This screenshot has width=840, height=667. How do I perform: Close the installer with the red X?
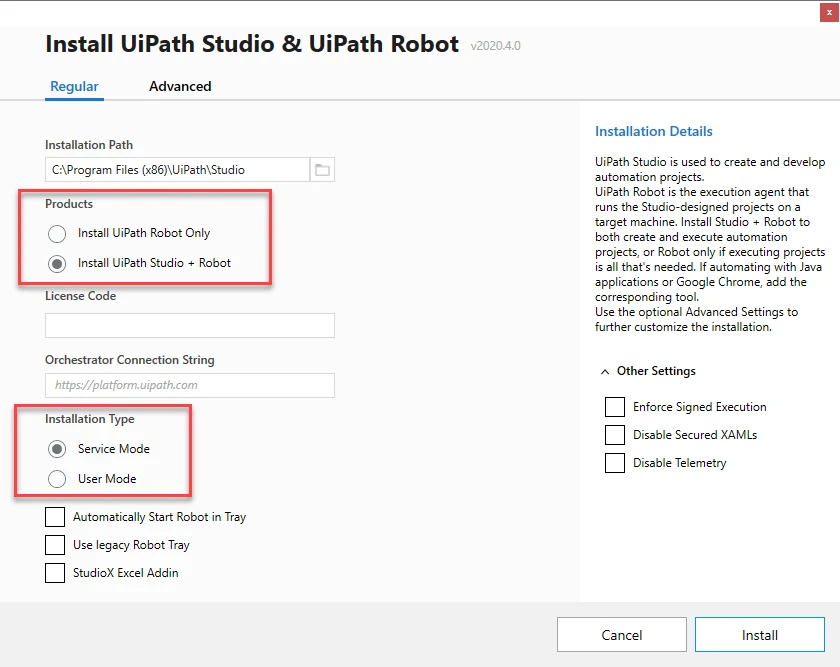click(829, 12)
